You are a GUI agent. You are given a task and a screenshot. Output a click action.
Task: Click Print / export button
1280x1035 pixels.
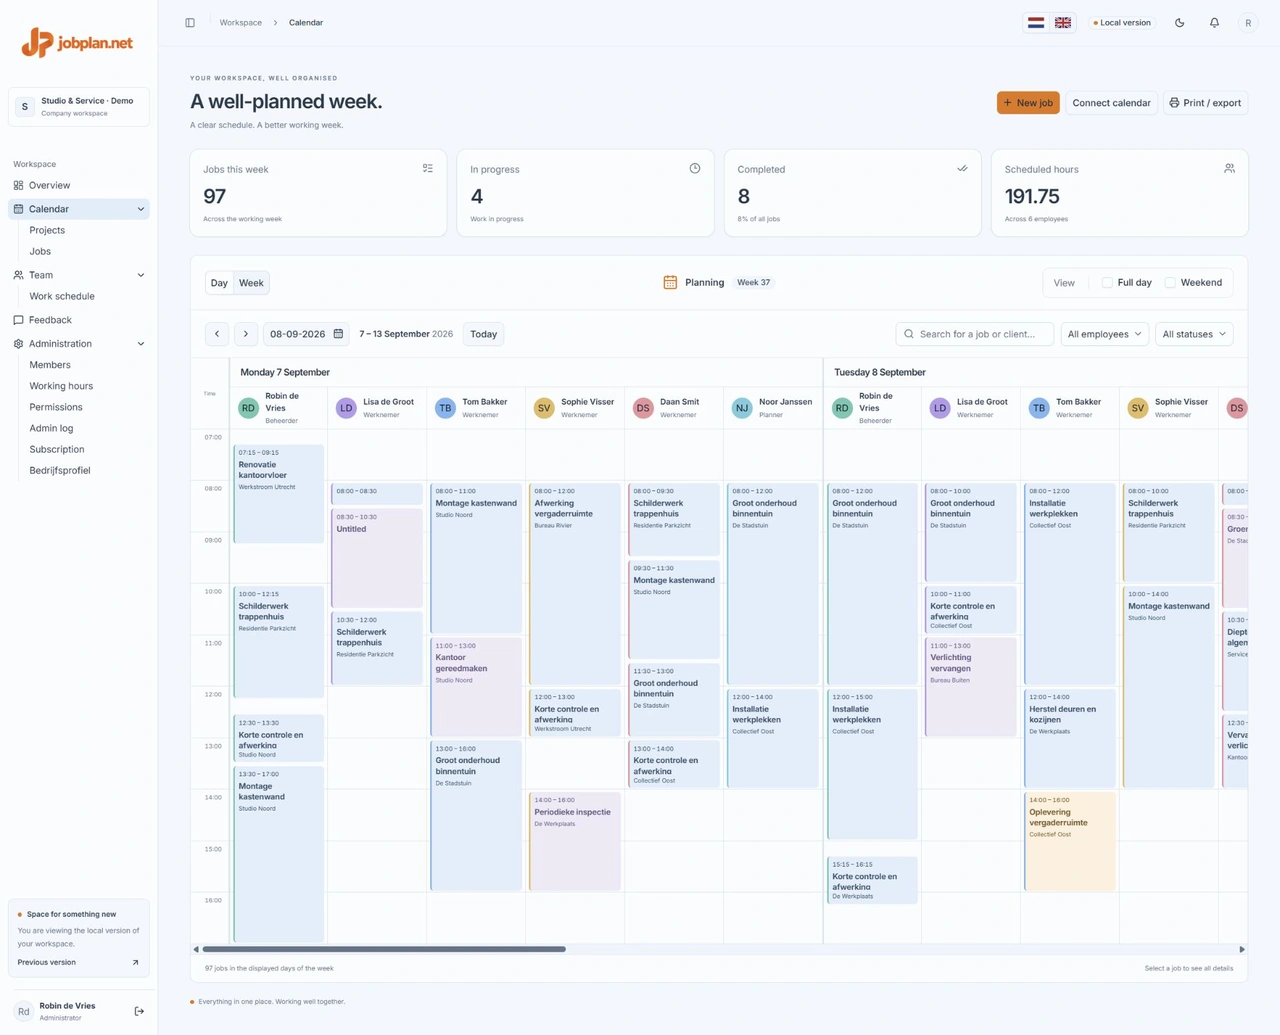tap(1205, 103)
